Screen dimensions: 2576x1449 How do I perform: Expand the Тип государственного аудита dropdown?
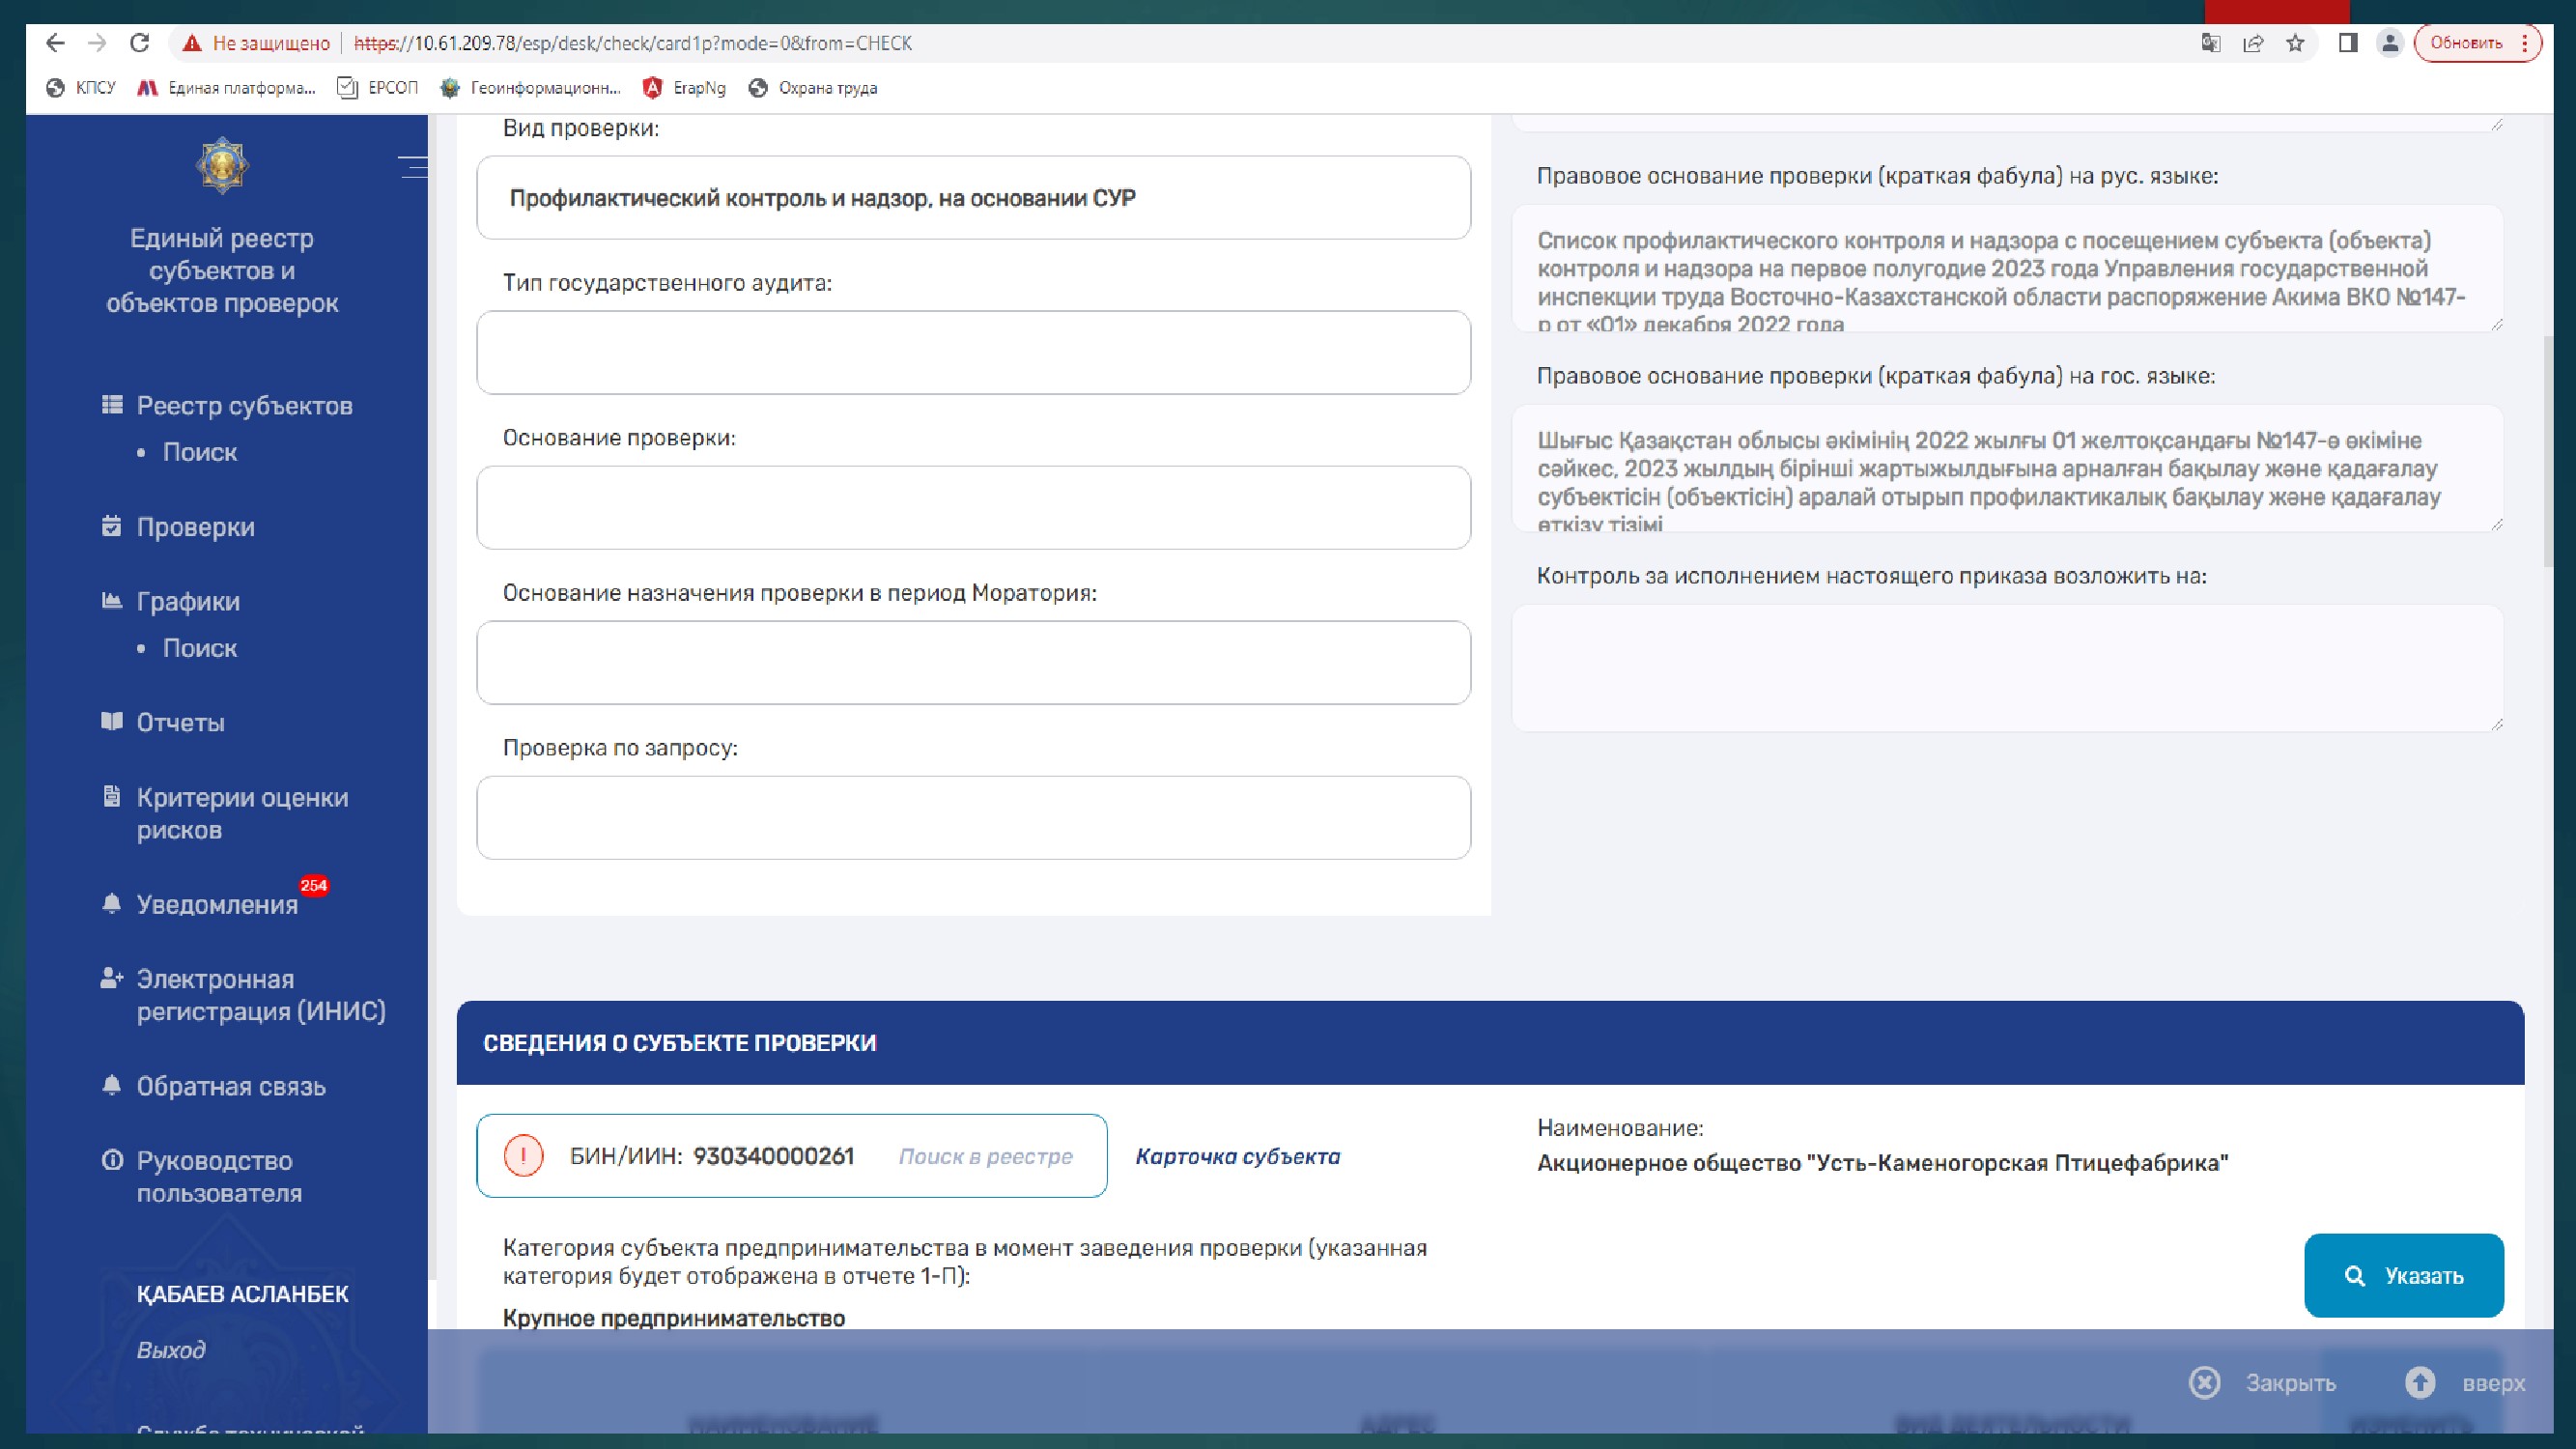[x=972, y=353]
